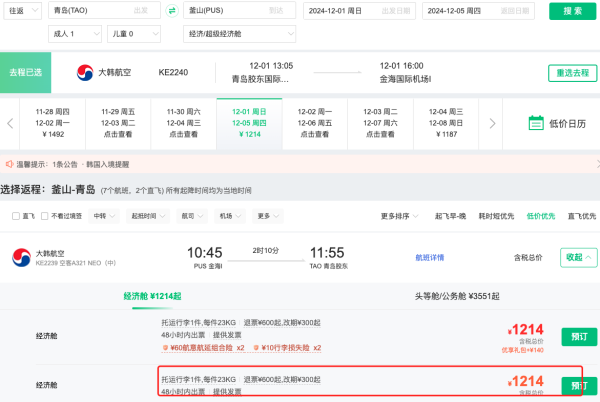The width and height of the screenshot is (600, 402).
Task: Swap departure and arrival cities icon
Action: (172, 11)
